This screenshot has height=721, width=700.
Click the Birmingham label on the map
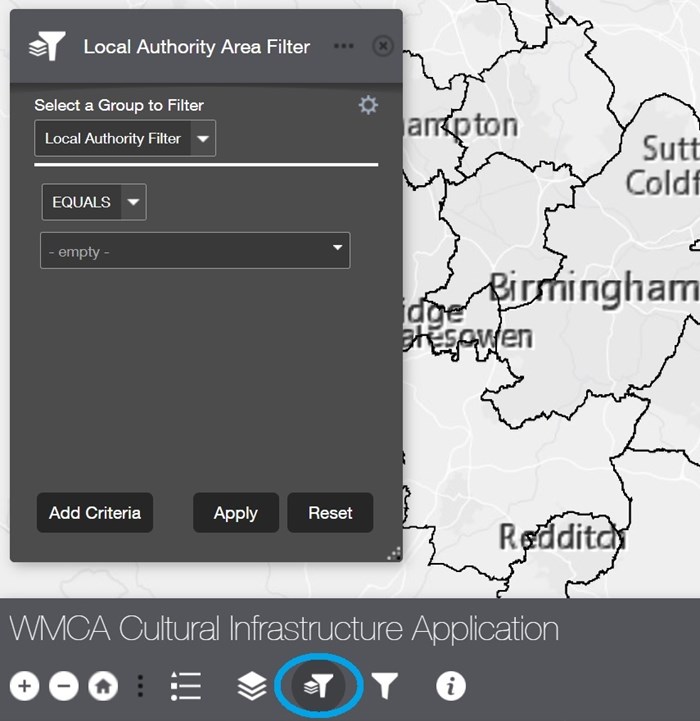coord(593,289)
